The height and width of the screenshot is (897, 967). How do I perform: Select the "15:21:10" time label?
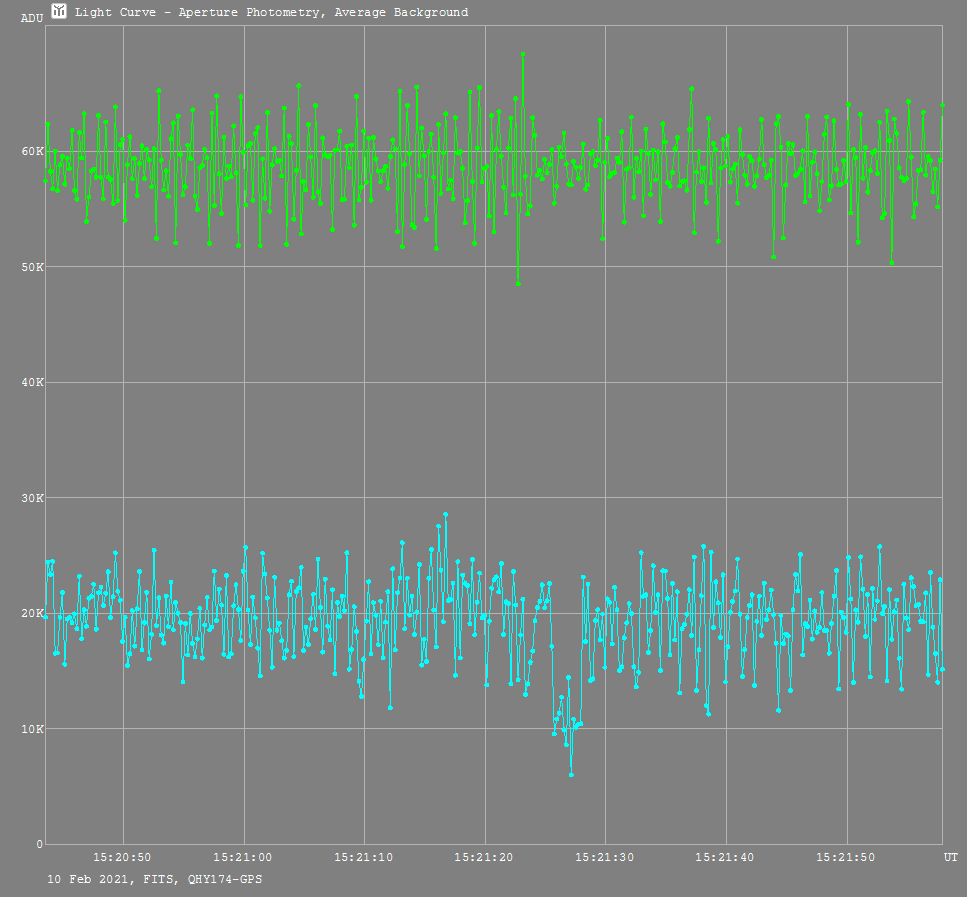coord(363,857)
